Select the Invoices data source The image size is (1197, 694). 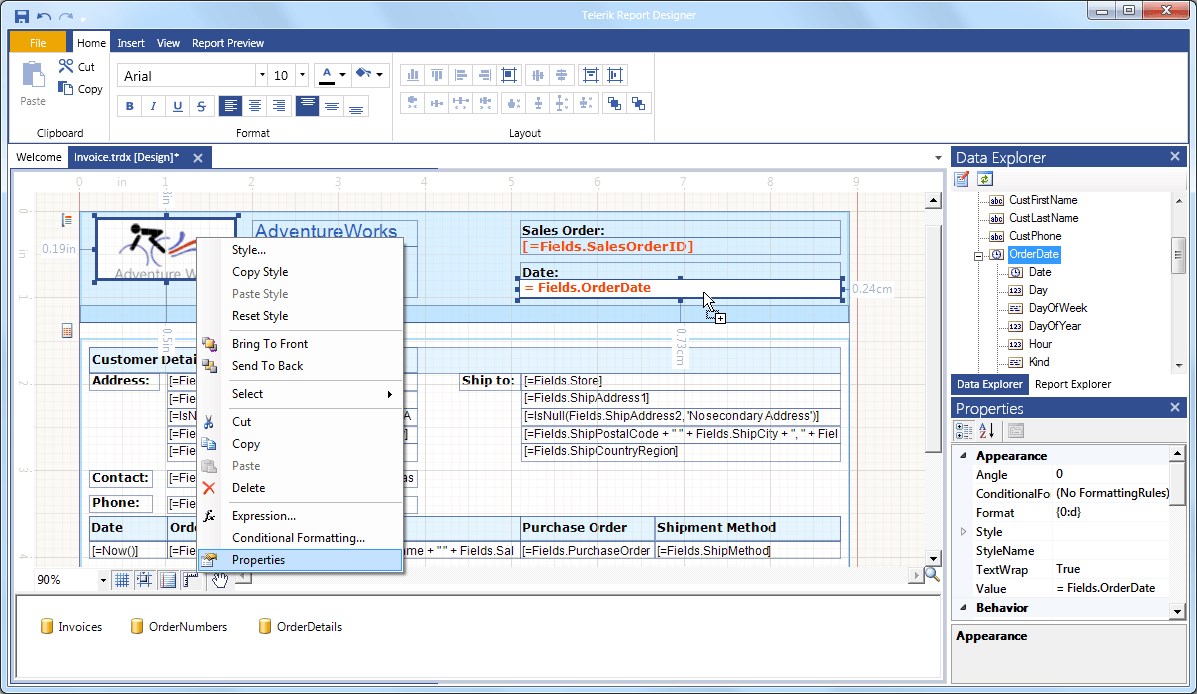pyautogui.click(x=71, y=627)
